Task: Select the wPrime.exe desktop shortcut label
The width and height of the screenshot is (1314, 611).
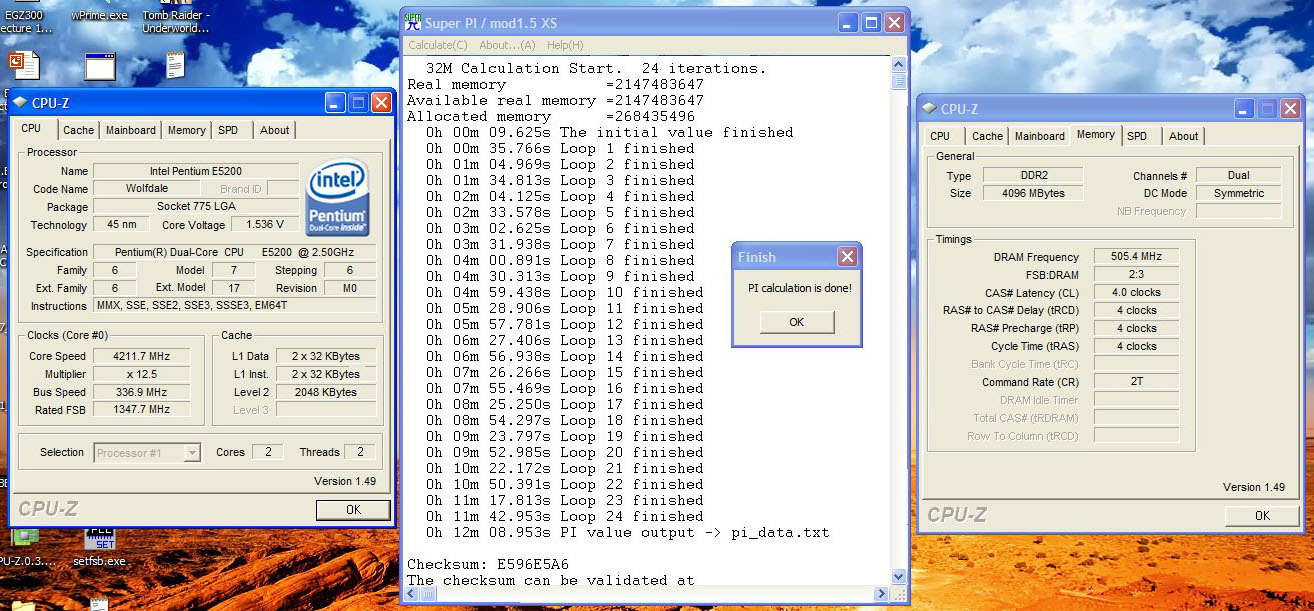Action: click(x=99, y=16)
